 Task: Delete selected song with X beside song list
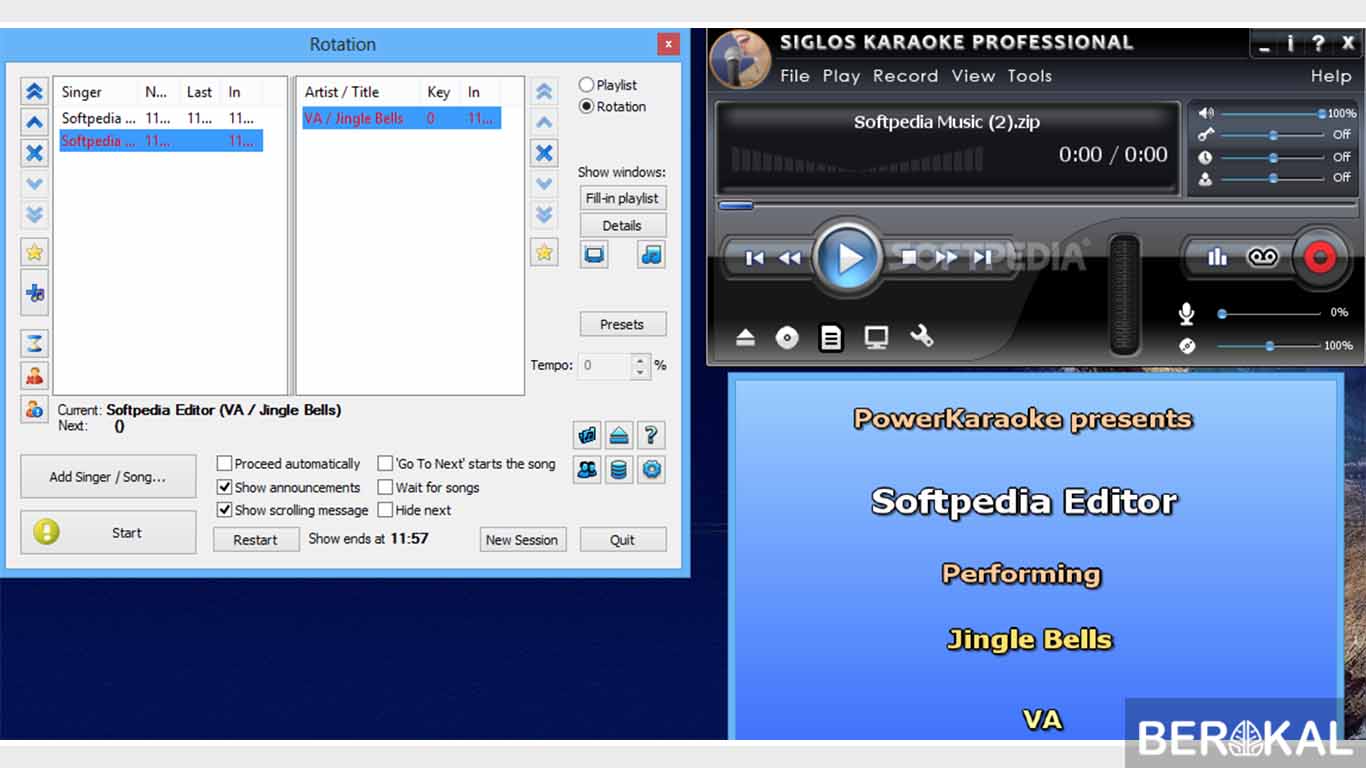click(544, 153)
